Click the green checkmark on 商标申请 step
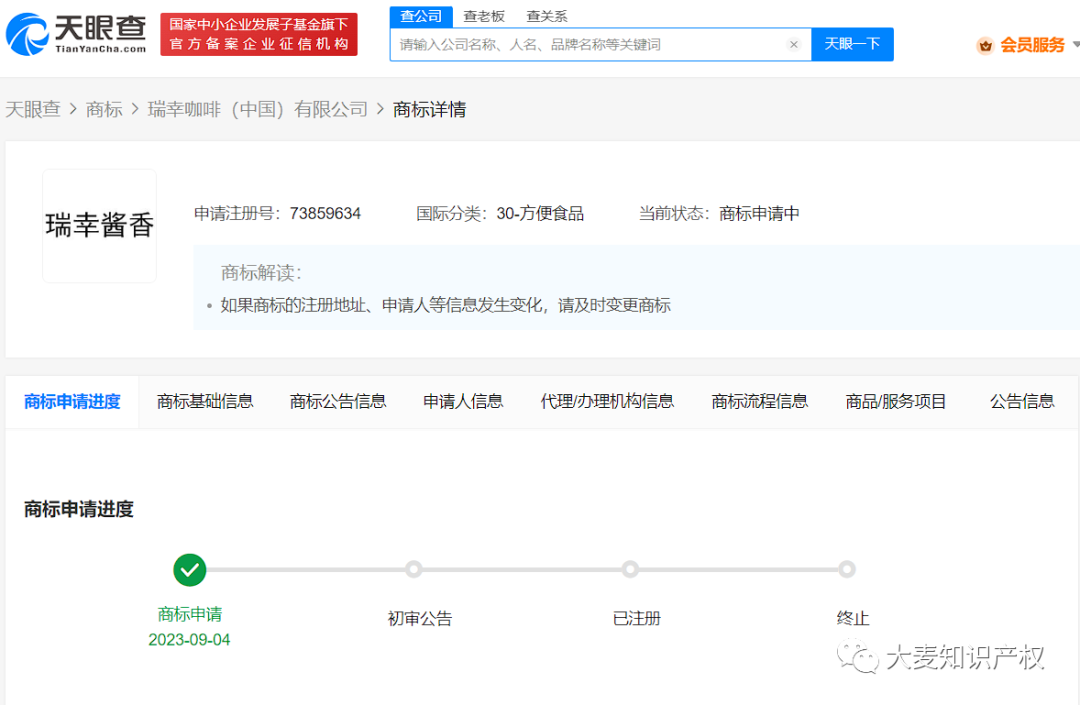 point(190,569)
